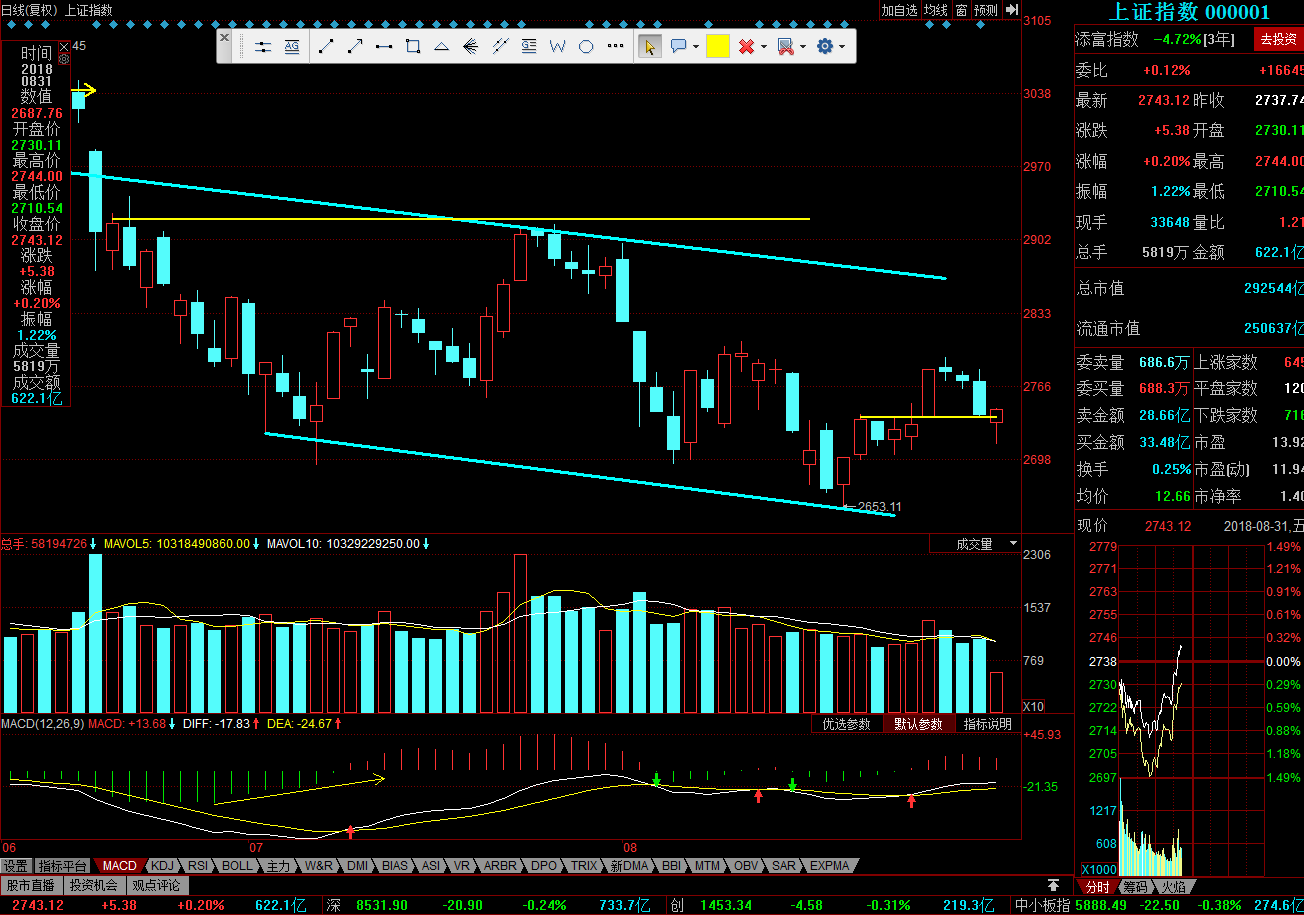Click the screenshot scissors tool icon
Image resolution: width=1304 pixels, height=915 pixels.
click(785, 46)
